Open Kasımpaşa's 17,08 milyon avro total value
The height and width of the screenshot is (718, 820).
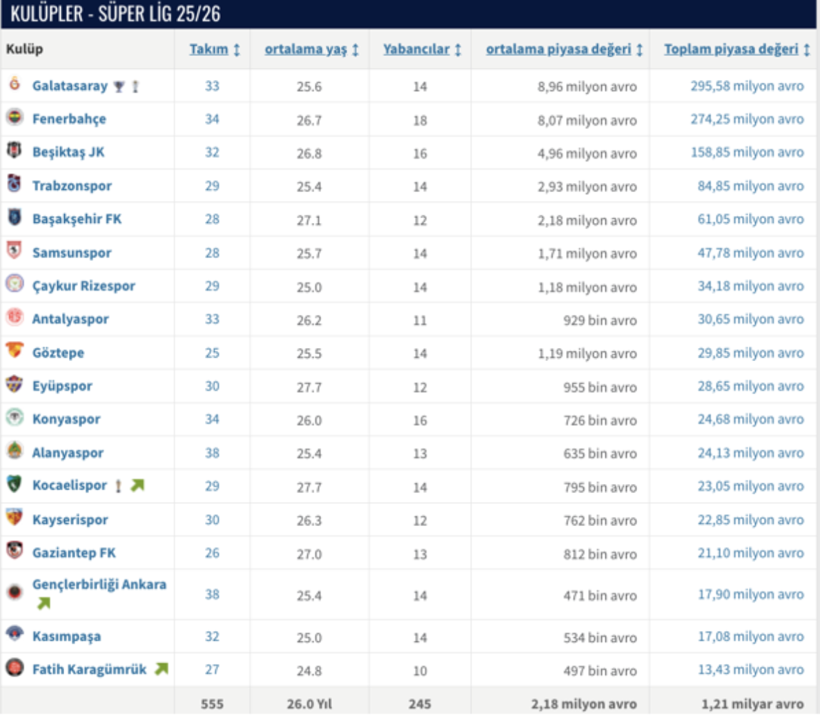750,636
